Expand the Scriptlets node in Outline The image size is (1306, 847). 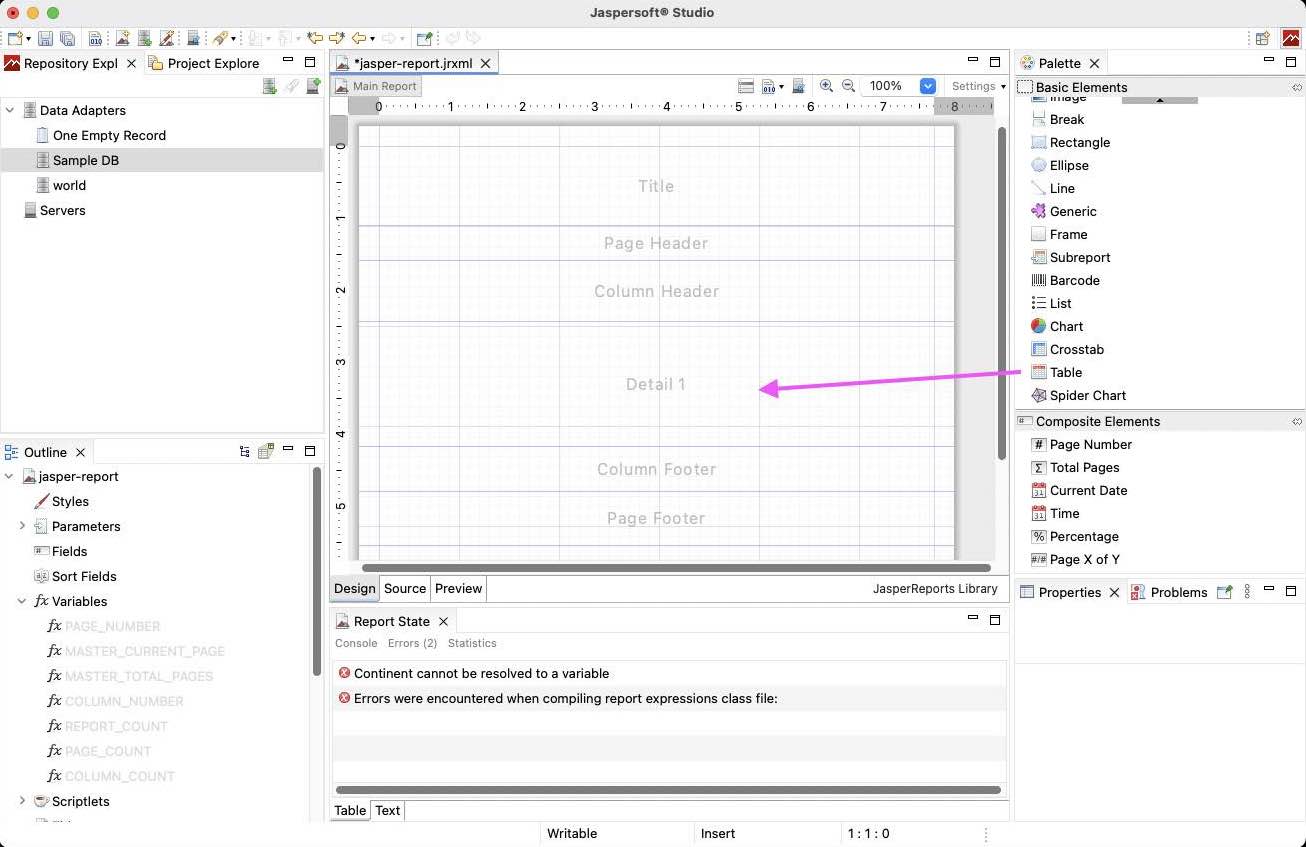pos(22,801)
